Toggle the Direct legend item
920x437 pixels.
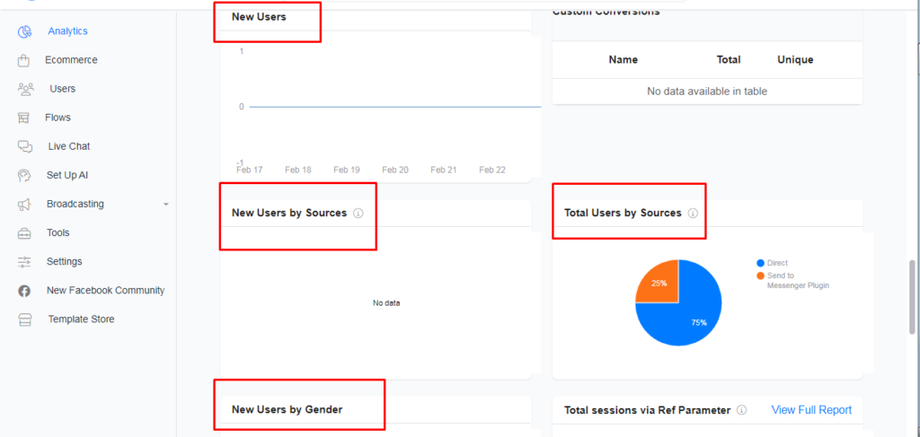pyautogui.click(x=777, y=263)
